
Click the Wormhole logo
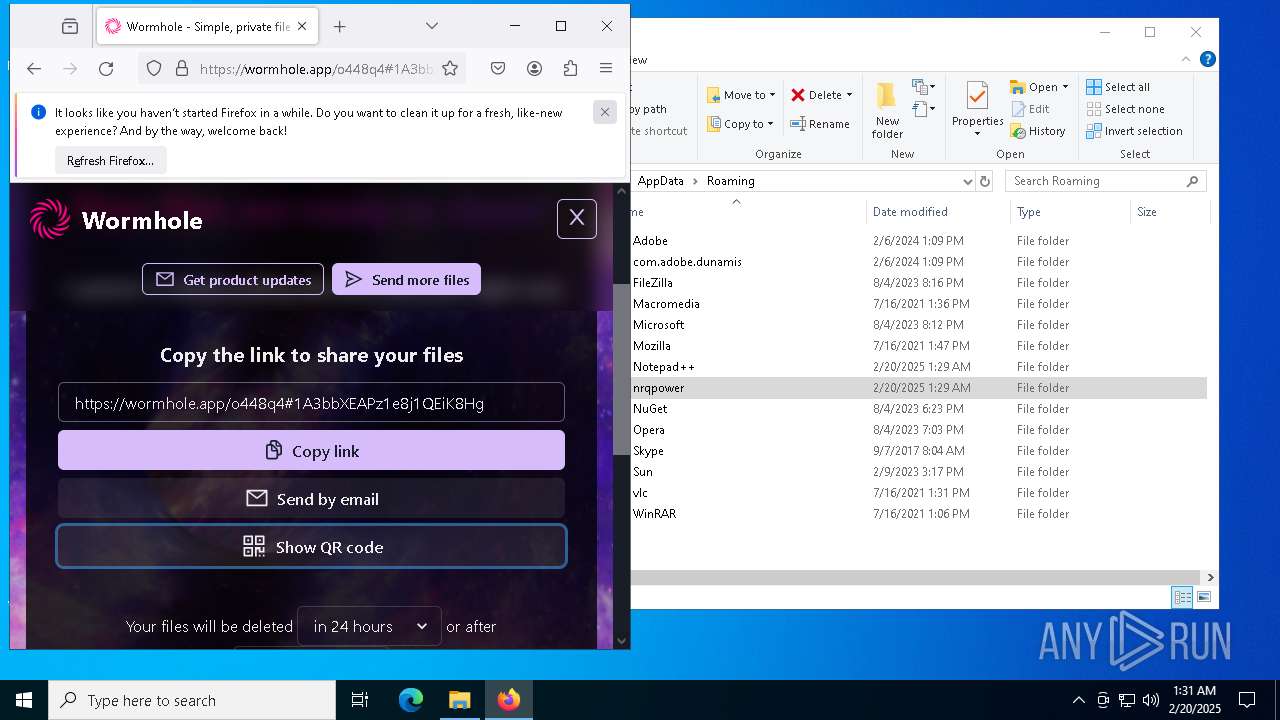116,220
